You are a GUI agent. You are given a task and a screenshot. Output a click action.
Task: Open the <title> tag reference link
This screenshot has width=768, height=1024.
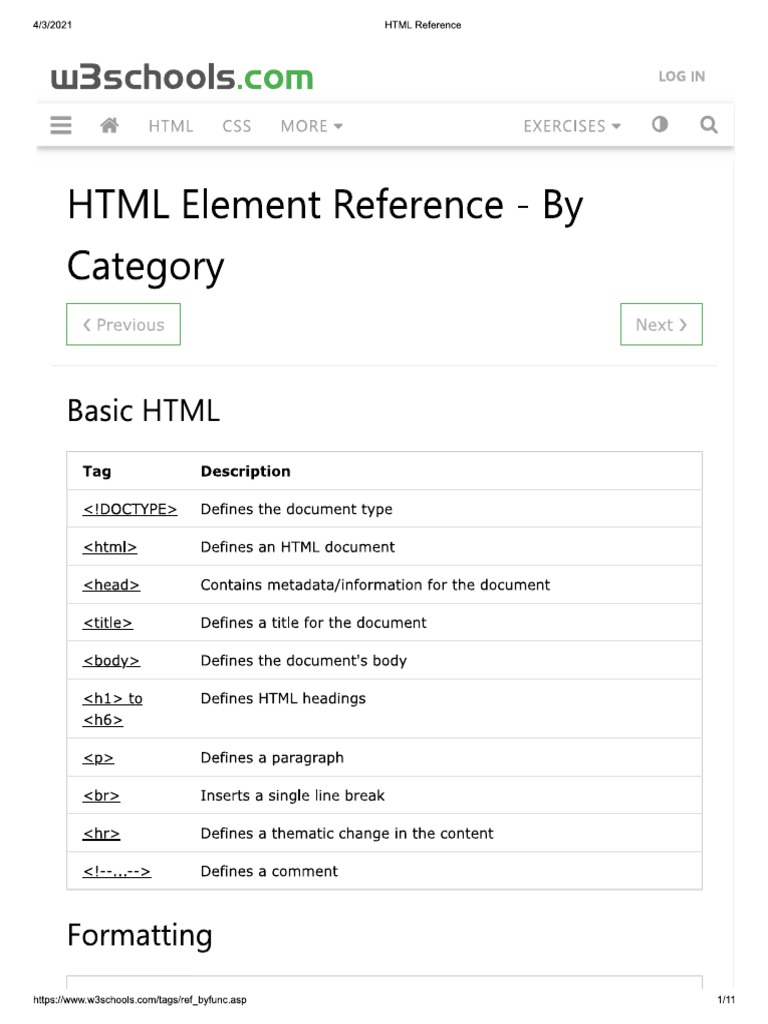pyautogui.click(x=108, y=623)
